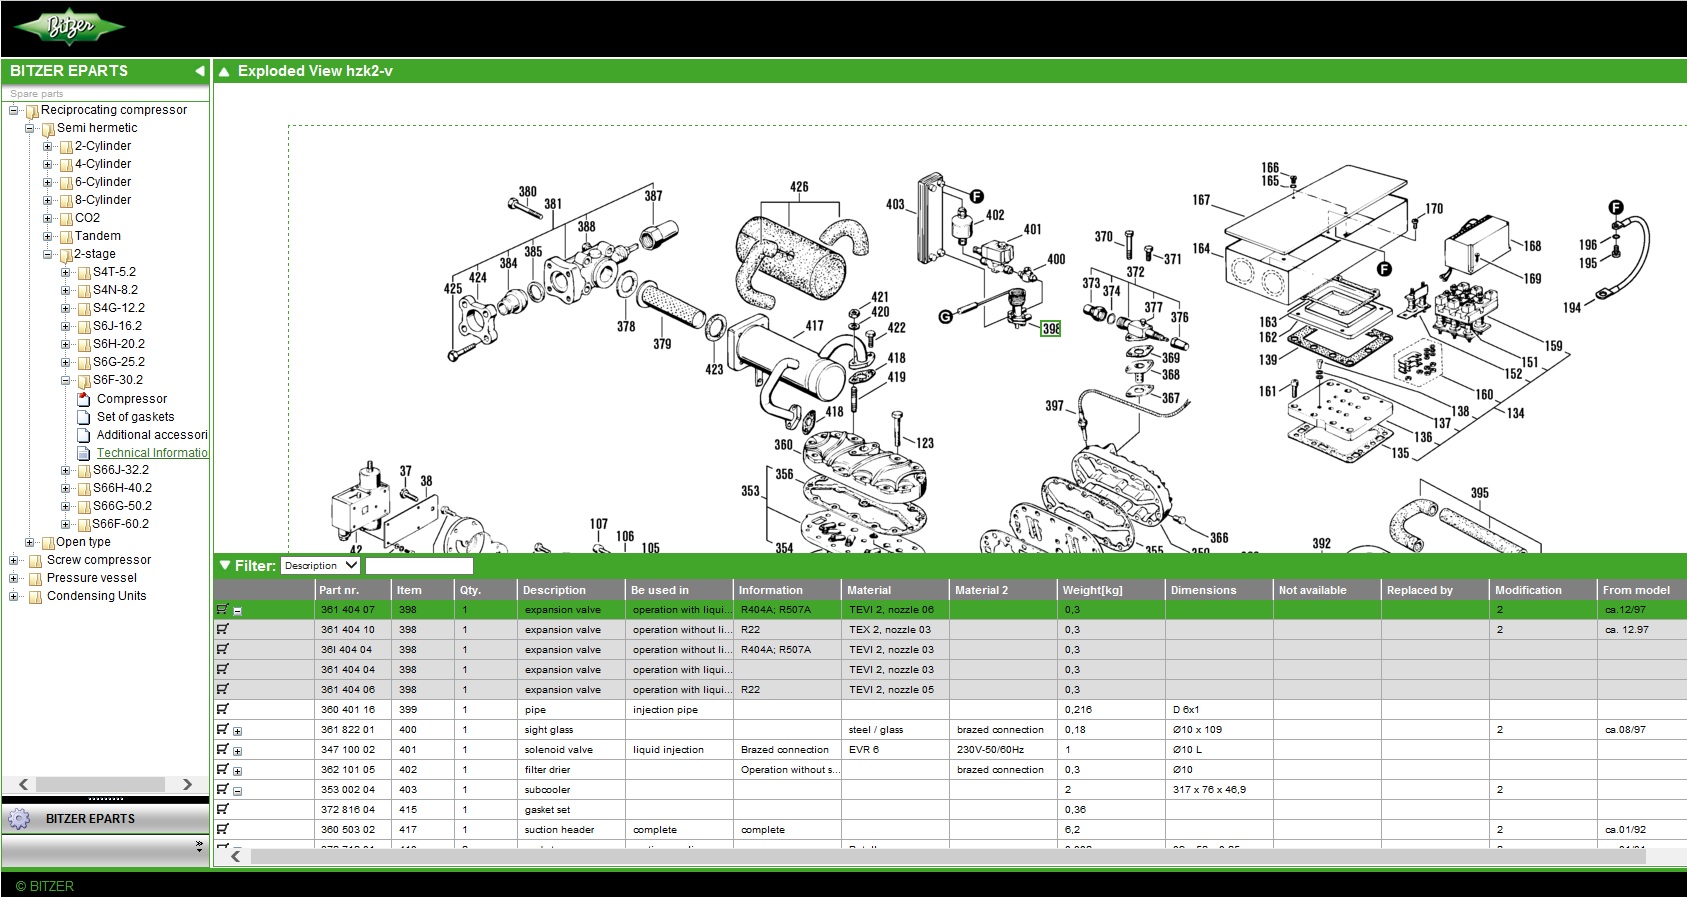1687x897 pixels.
Task: Click the Replaced by column header
Action: point(1435,590)
